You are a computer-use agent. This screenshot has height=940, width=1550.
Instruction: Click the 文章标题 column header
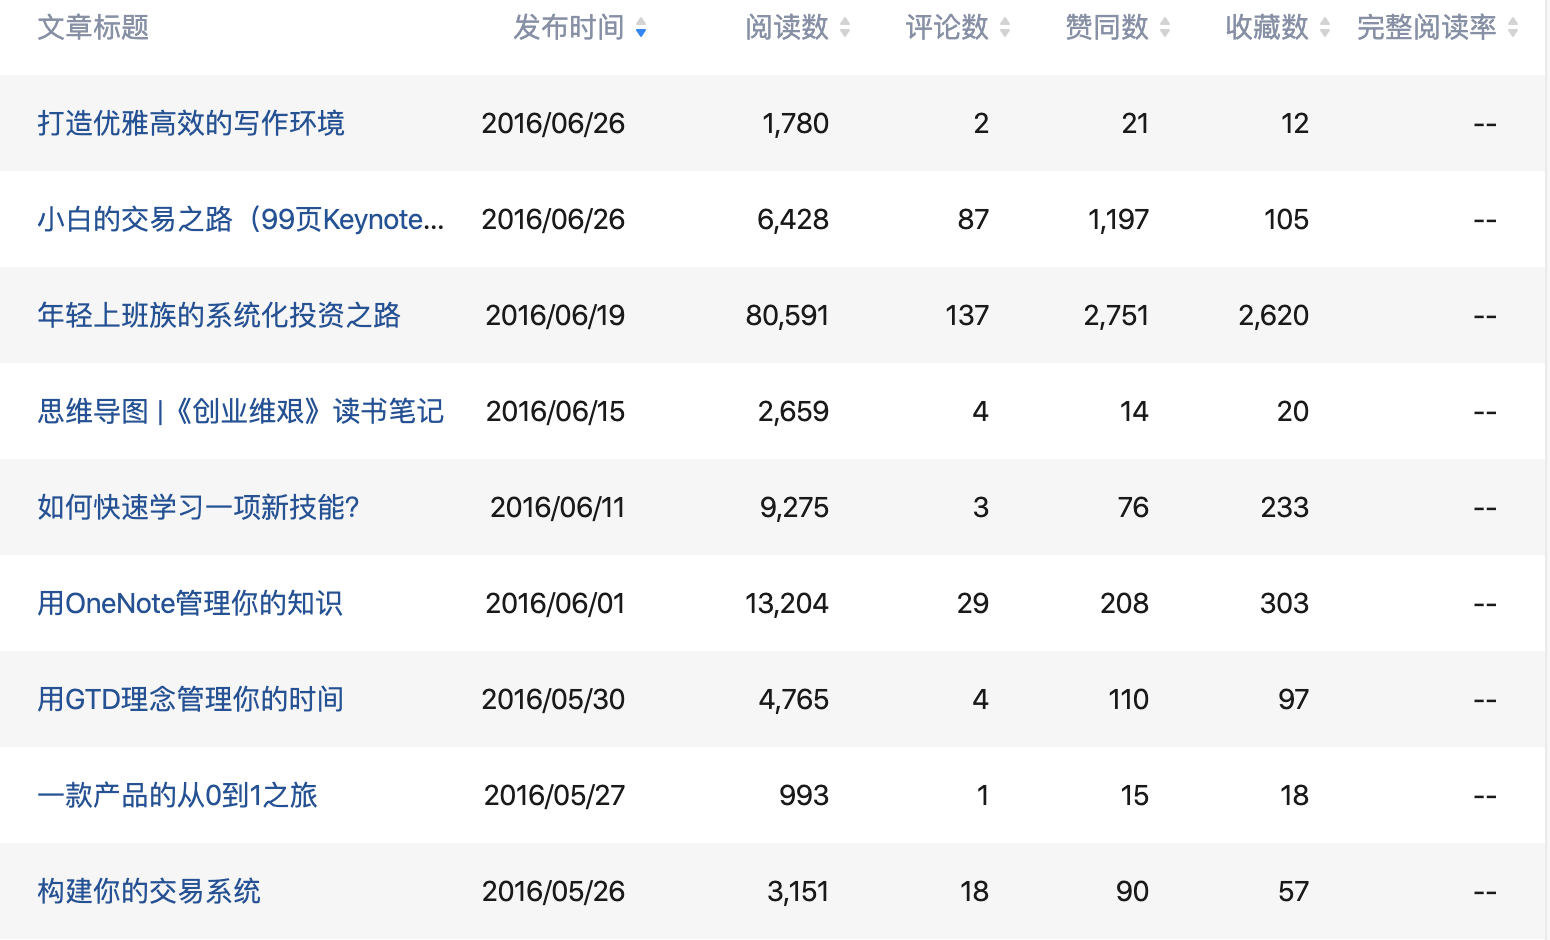[x=93, y=28]
